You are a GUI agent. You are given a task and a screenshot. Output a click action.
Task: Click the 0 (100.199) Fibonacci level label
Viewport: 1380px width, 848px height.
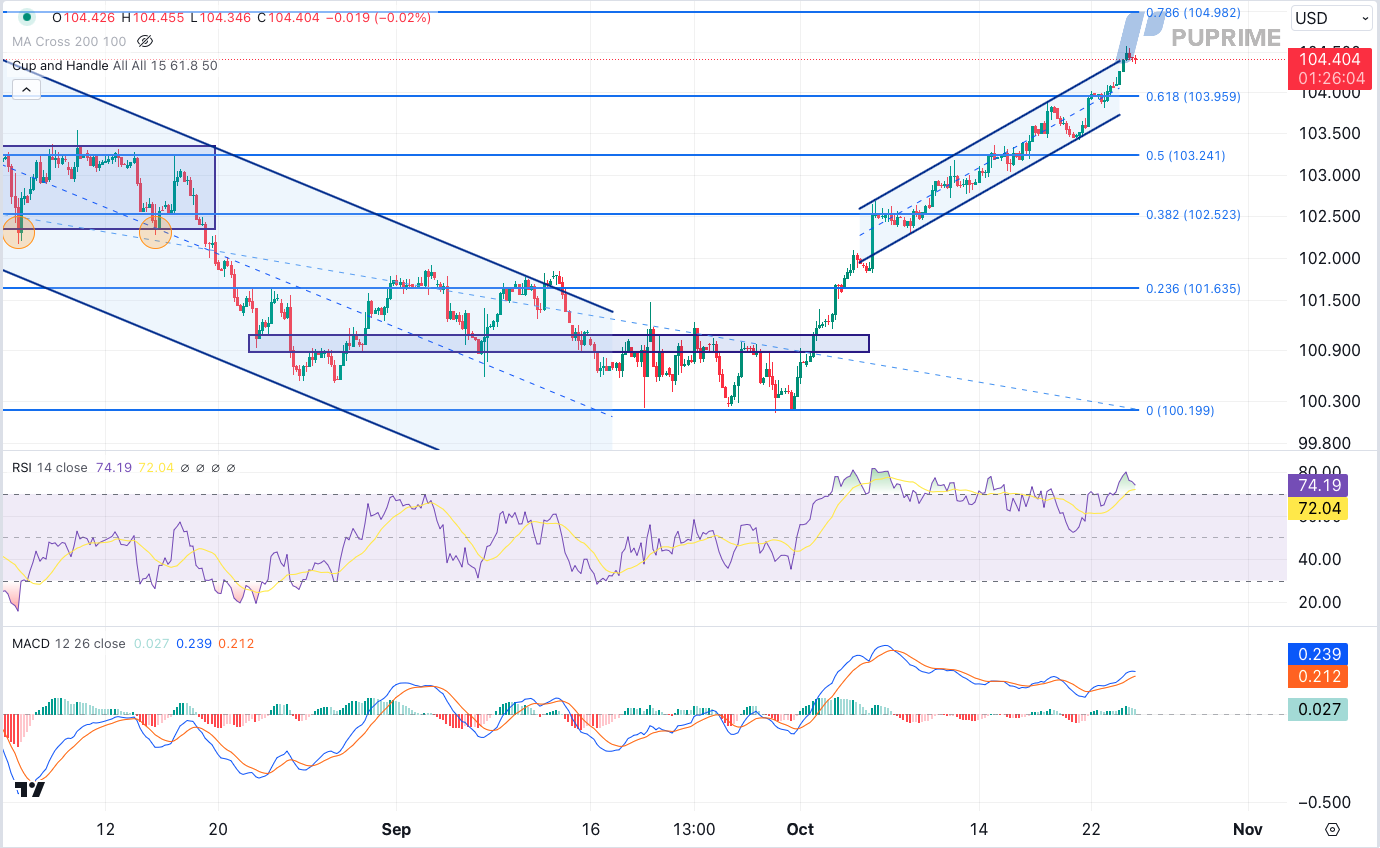(x=1180, y=410)
